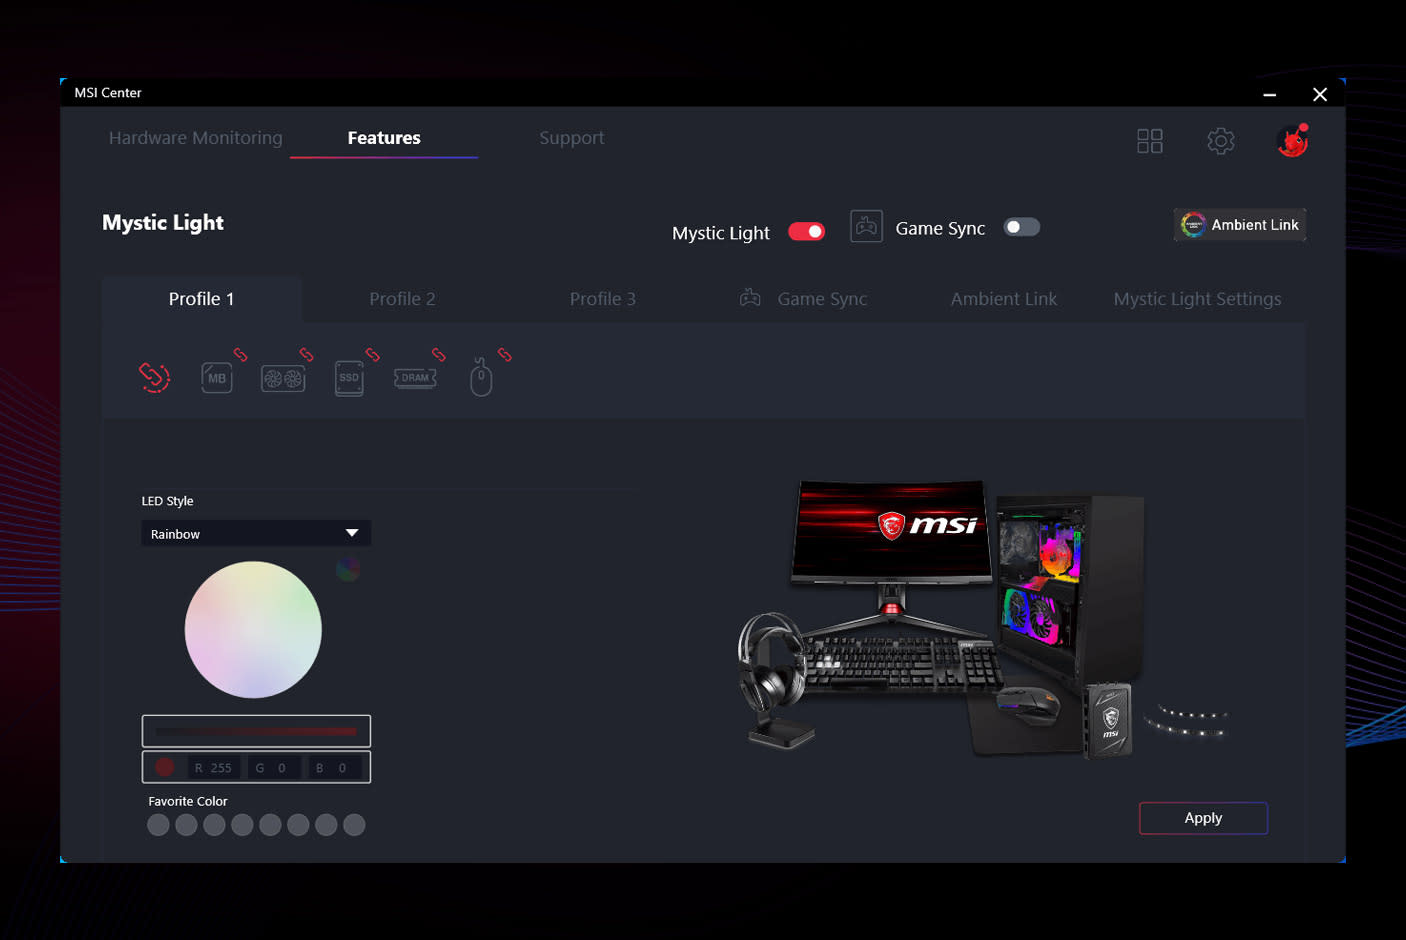1406x940 pixels.
Task: Switch to the Profile 2 tab
Action: point(402,299)
